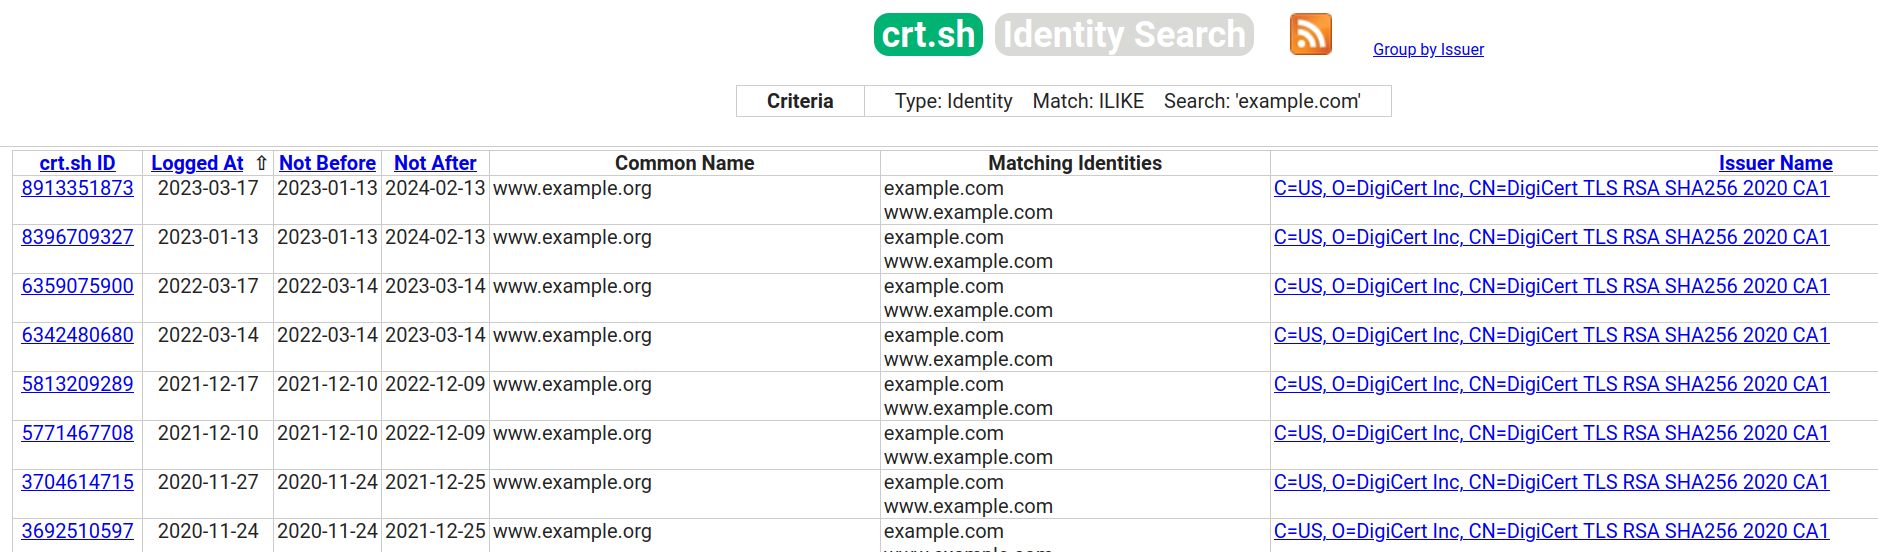Sort by Issuer Name column

tap(1775, 163)
